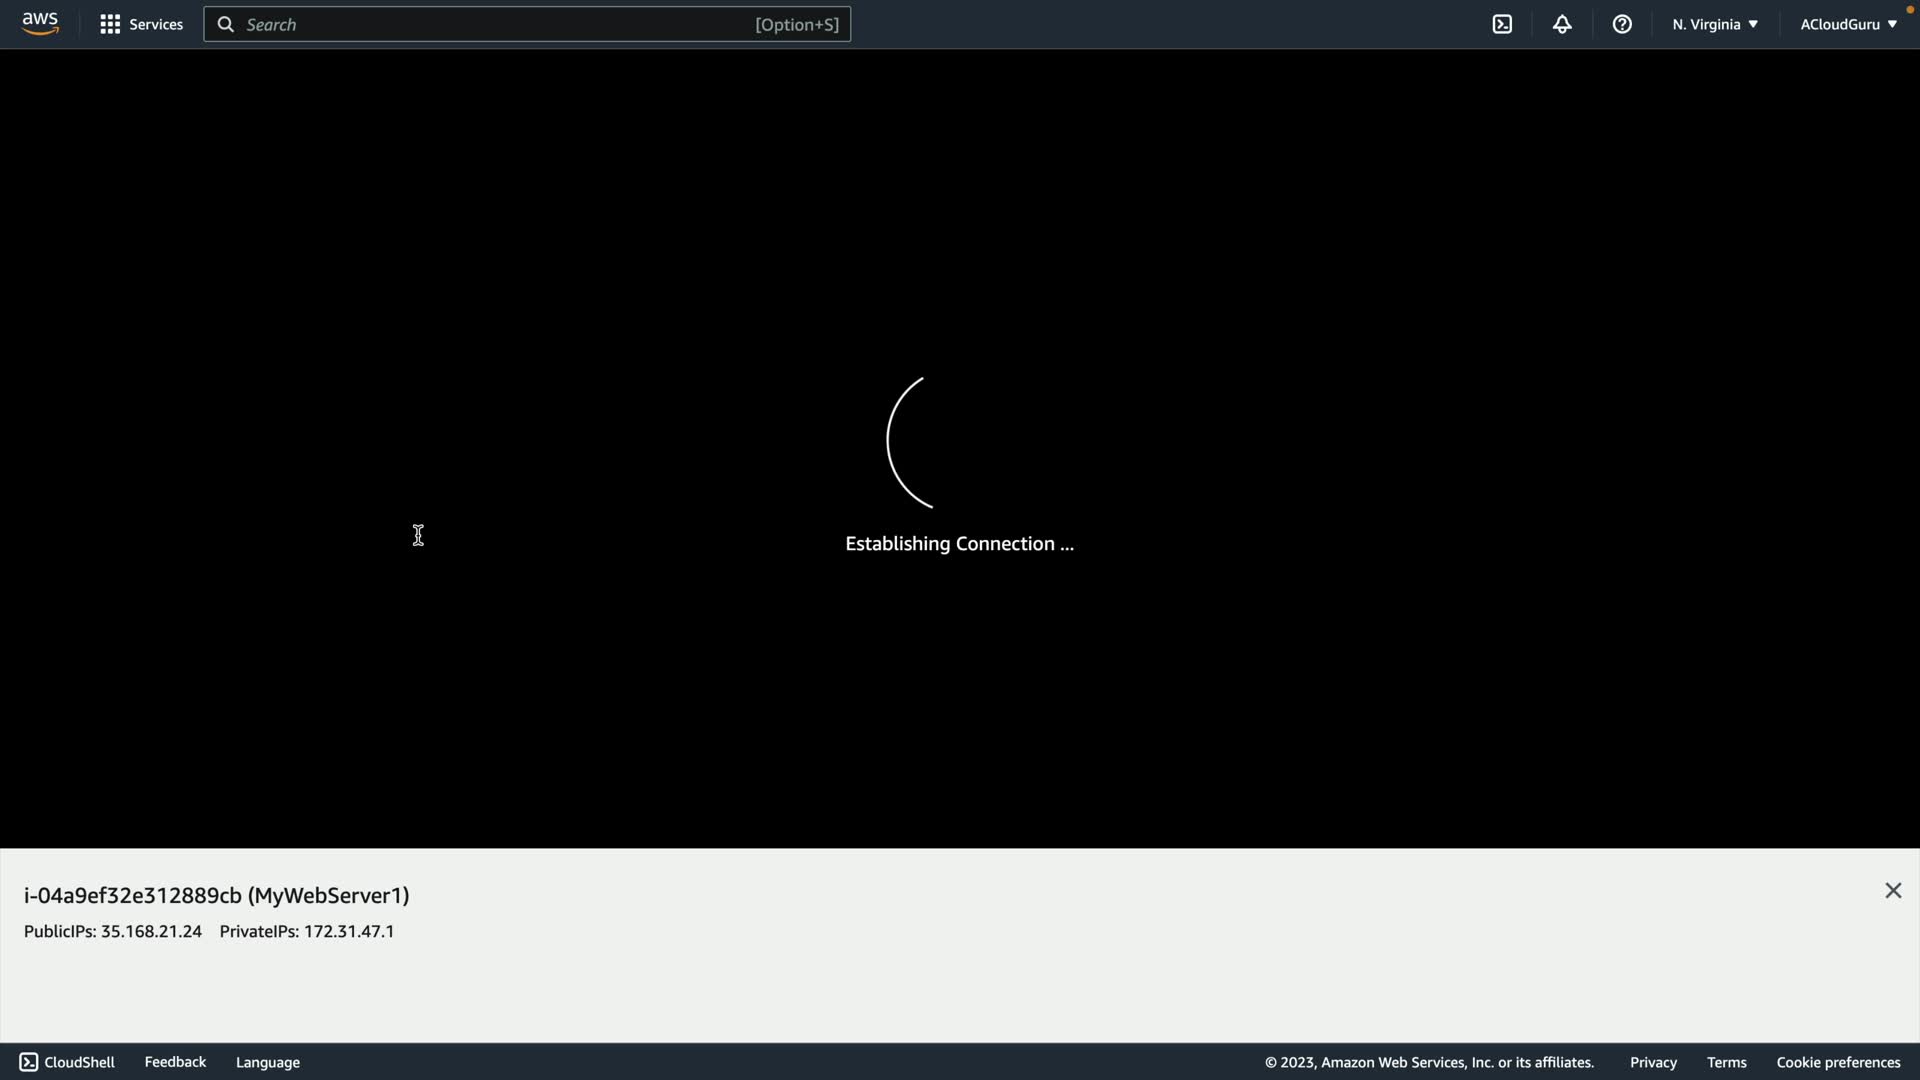Launch CloudShell from the top navigation icon
Screen dimensions: 1920x1080
[x=1502, y=24]
